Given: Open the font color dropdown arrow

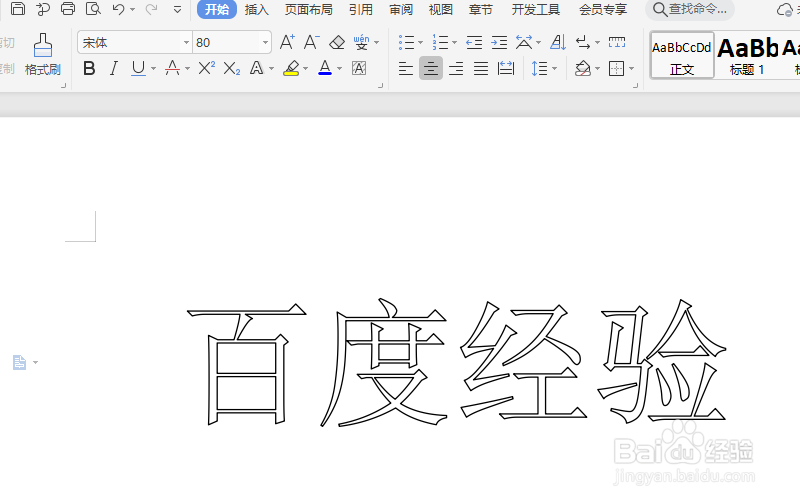Looking at the screenshot, I should [x=340, y=68].
